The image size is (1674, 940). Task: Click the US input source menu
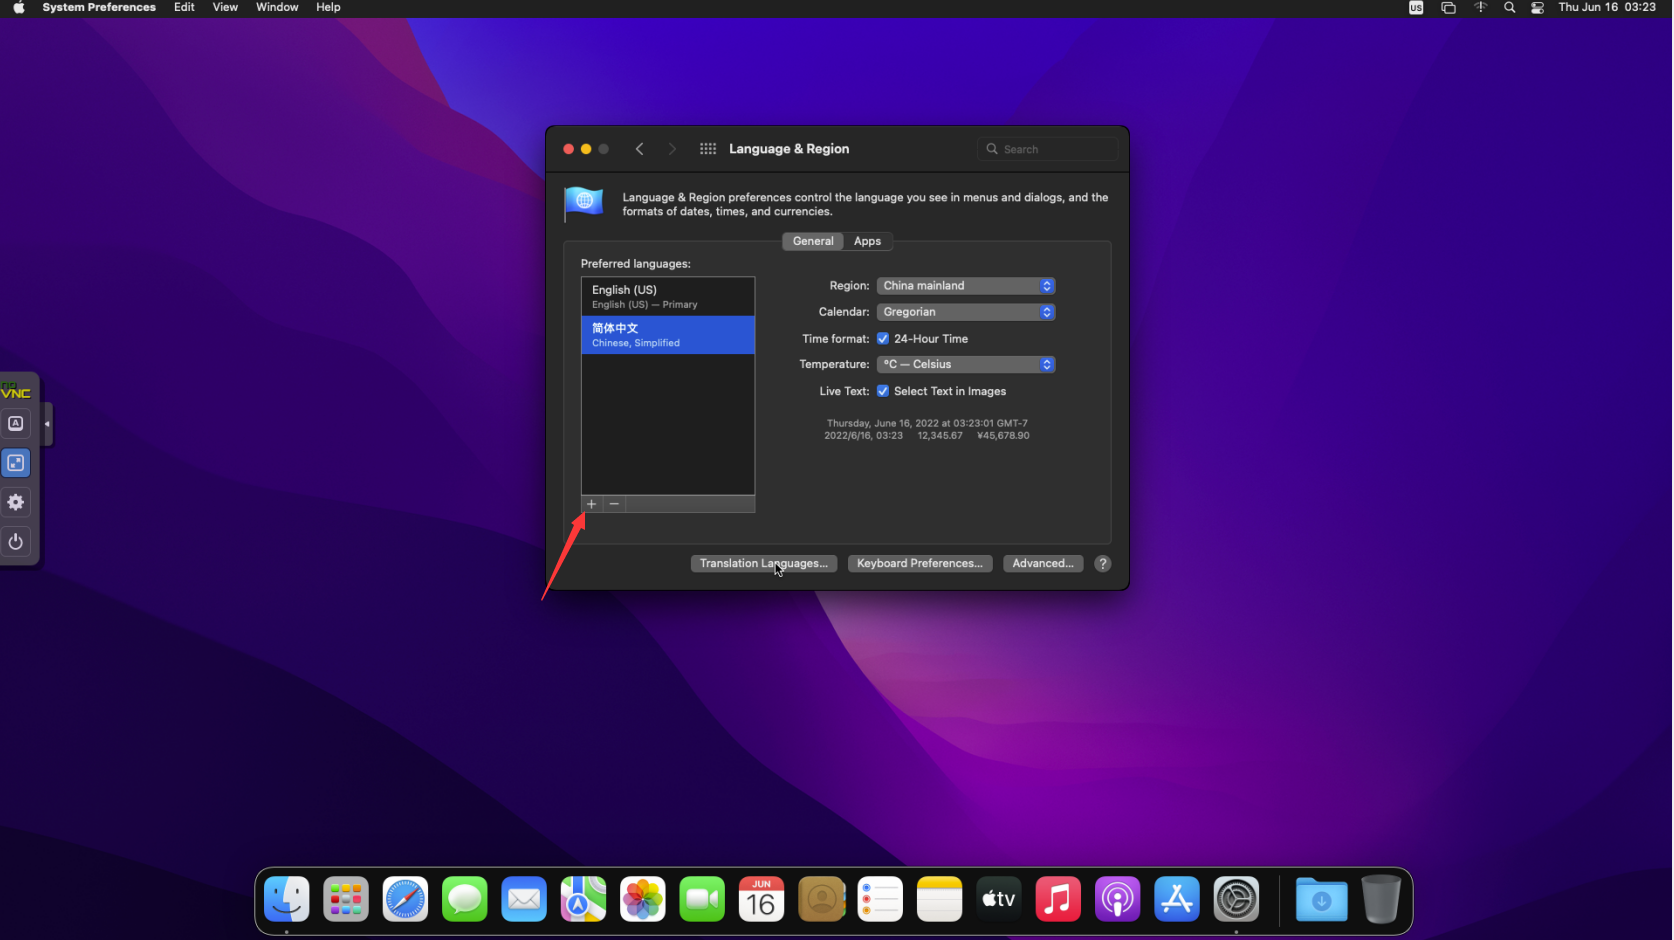(x=1416, y=7)
